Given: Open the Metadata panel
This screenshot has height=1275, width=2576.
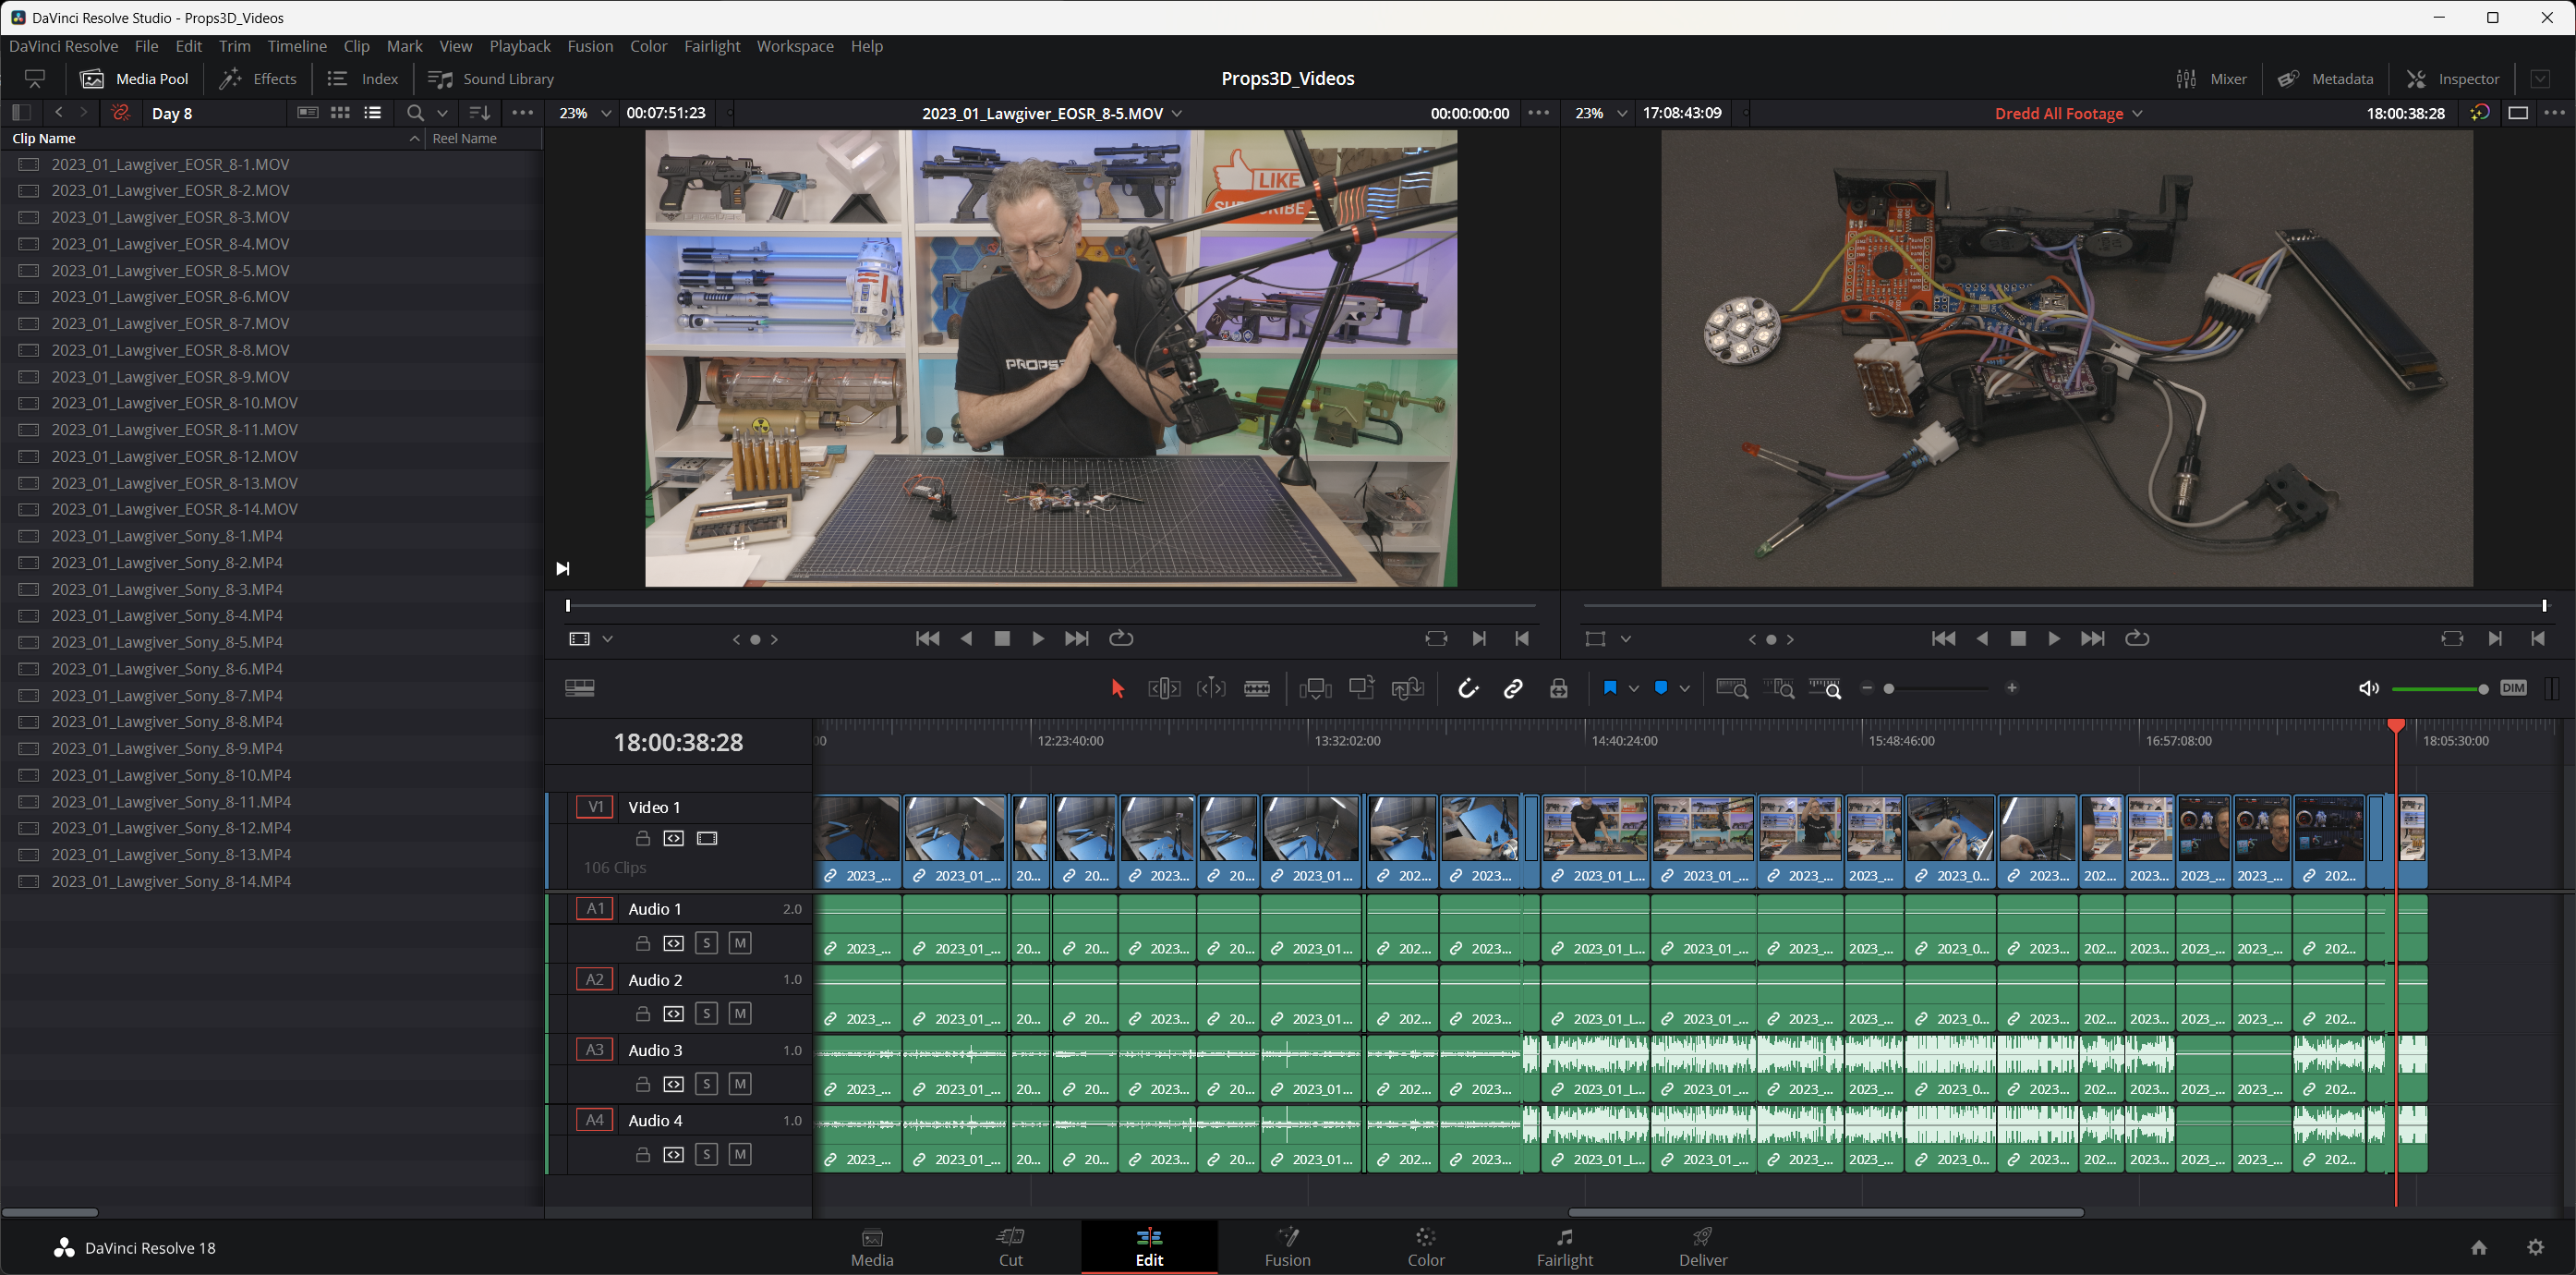Looking at the screenshot, I should (2325, 78).
